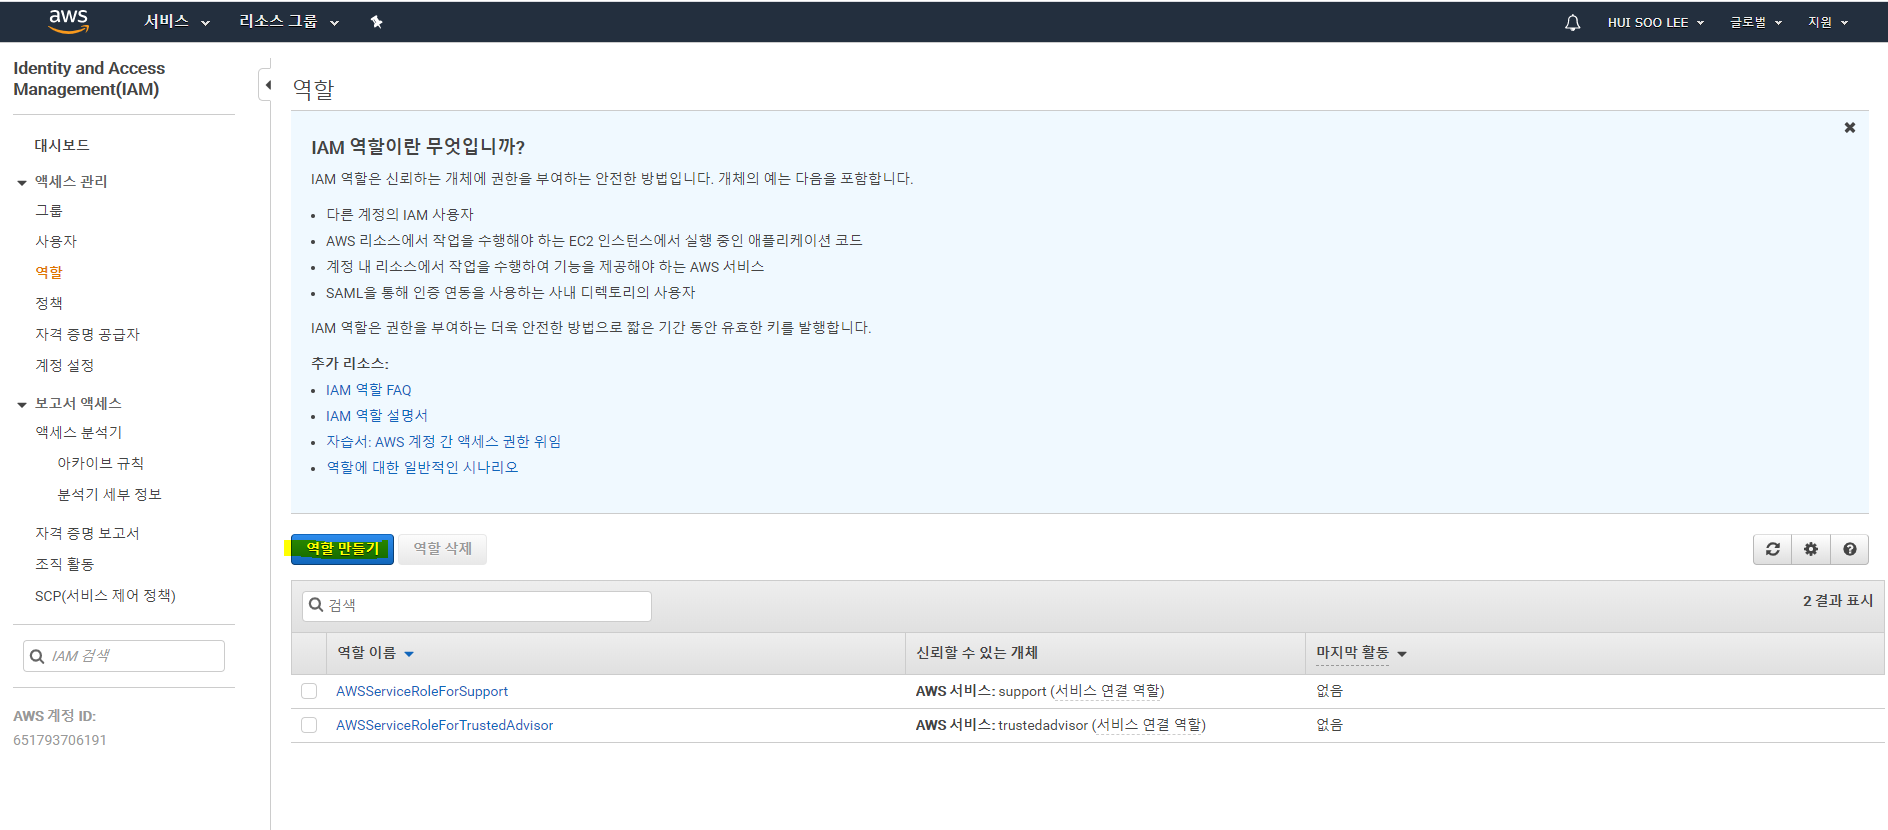Open the 리소스 그룹 dropdown
Screen dimensions: 1888x830
[289, 21]
